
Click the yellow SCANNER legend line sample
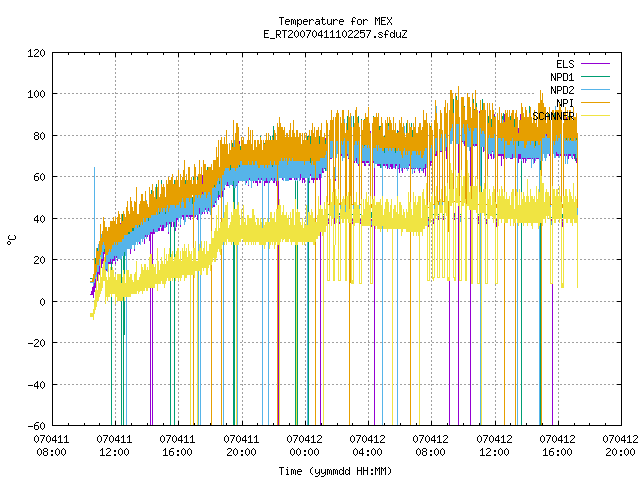596,116
